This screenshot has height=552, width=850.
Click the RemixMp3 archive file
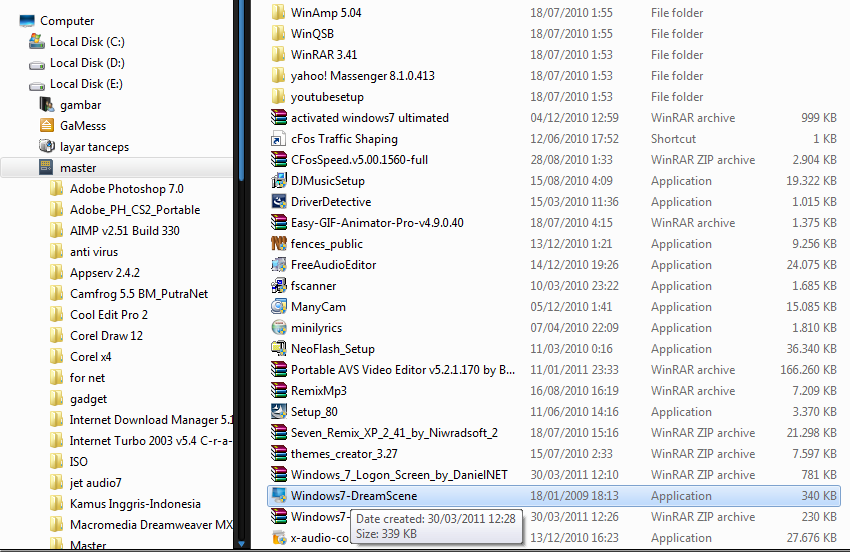tap(318, 391)
